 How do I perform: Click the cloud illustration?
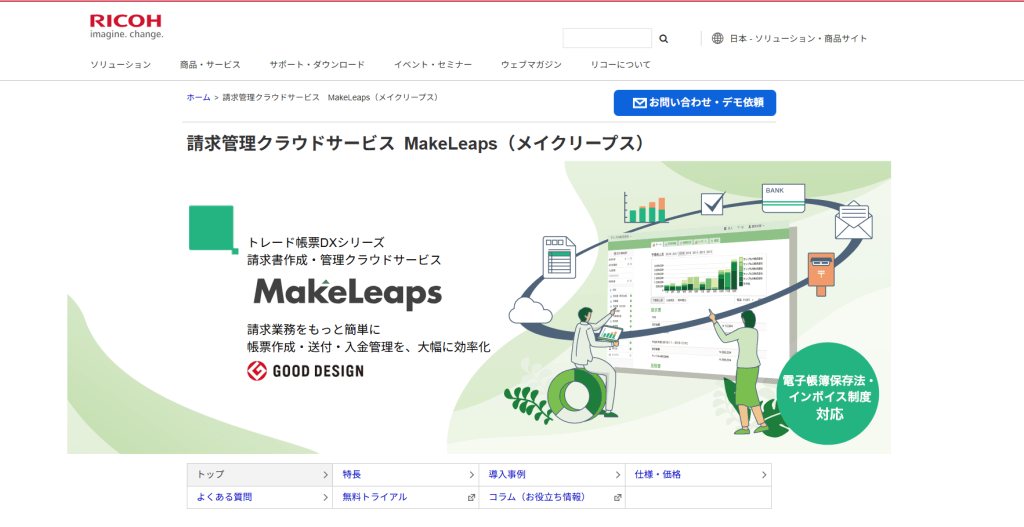pyautogui.click(x=530, y=310)
